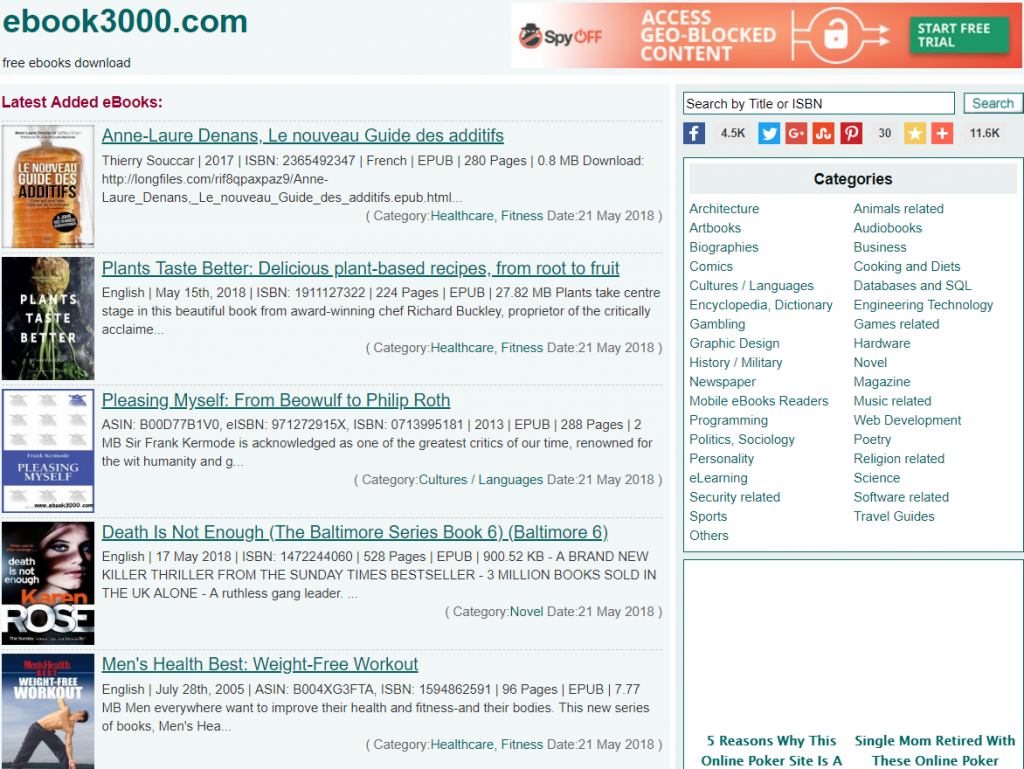Open the Audiobooks category
Screen dimensions: 1024x769
coord(888,228)
